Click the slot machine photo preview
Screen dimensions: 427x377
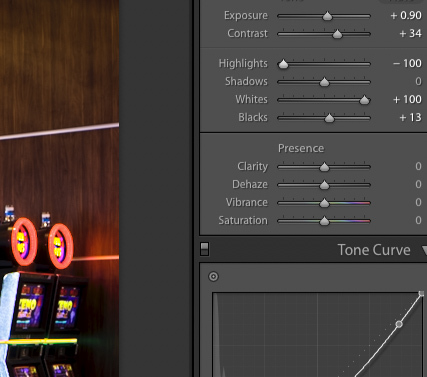coord(59,188)
